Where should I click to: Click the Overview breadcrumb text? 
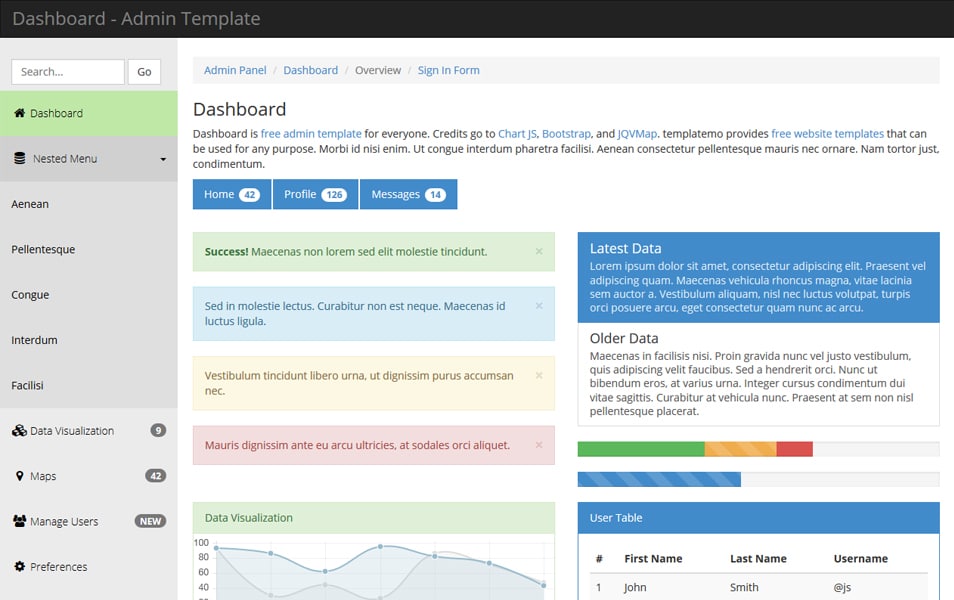pyautogui.click(x=378, y=70)
